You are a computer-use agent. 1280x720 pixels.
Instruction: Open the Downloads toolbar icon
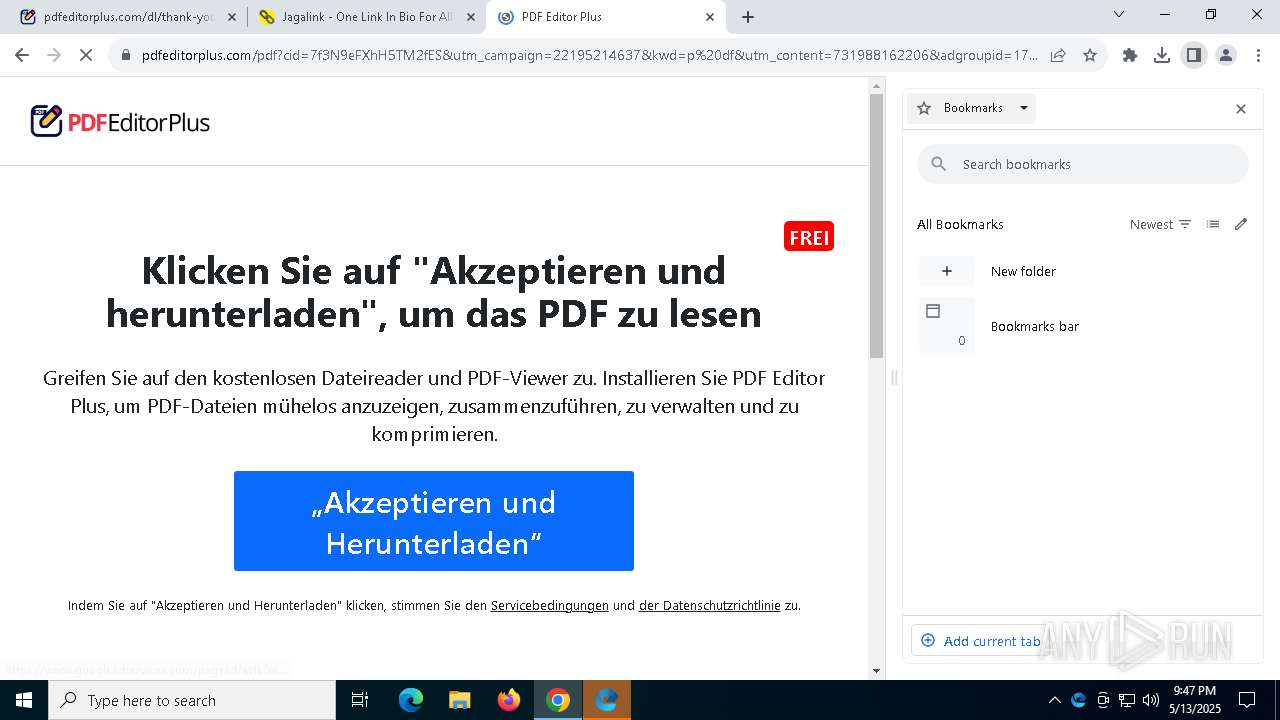[1162, 55]
